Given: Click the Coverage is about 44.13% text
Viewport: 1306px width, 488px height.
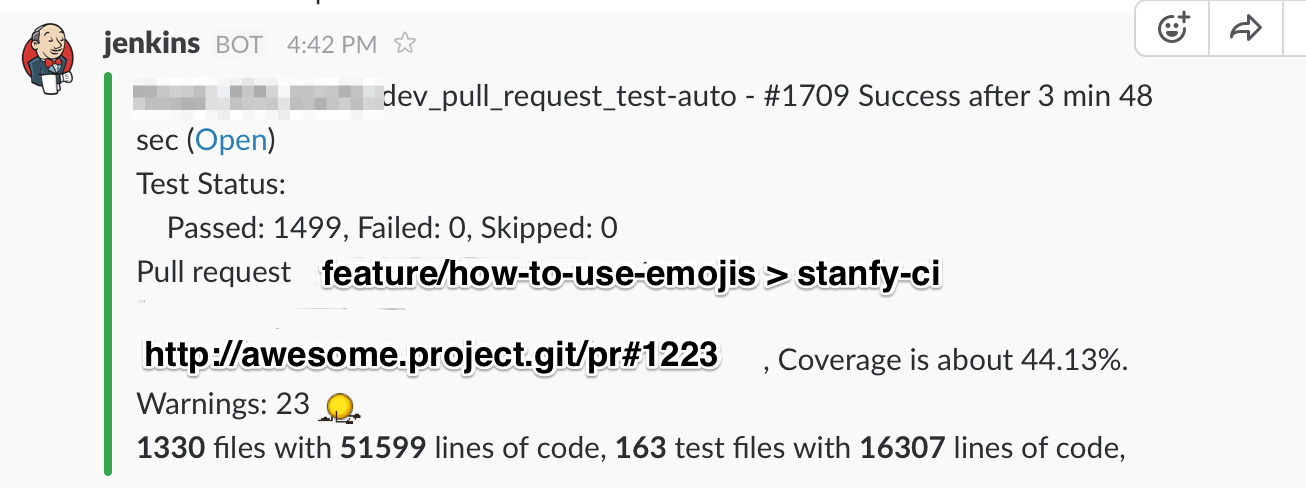Looking at the screenshot, I should pyautogui.click(x=953, y=360).
